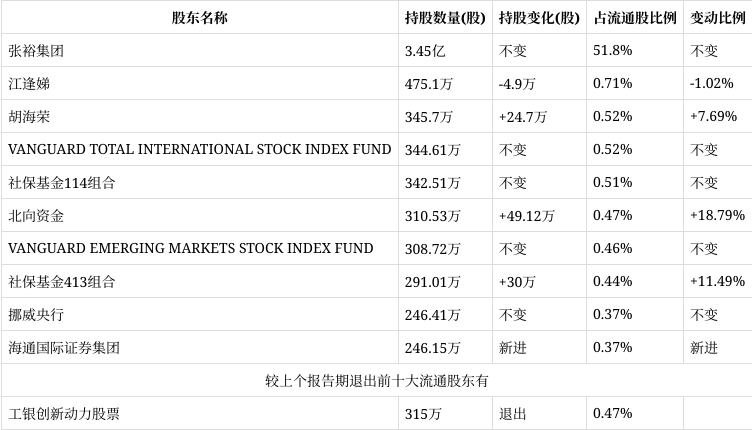This screenshot has width=752, height=430.
Task: Click the 较上个报告期退出前十大流通股东有 section heading
Action: (376, 381)
